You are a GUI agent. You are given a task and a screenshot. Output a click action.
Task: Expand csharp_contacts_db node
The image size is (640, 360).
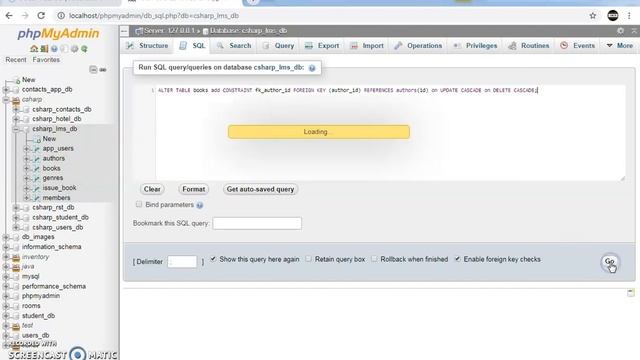[16, 109]
